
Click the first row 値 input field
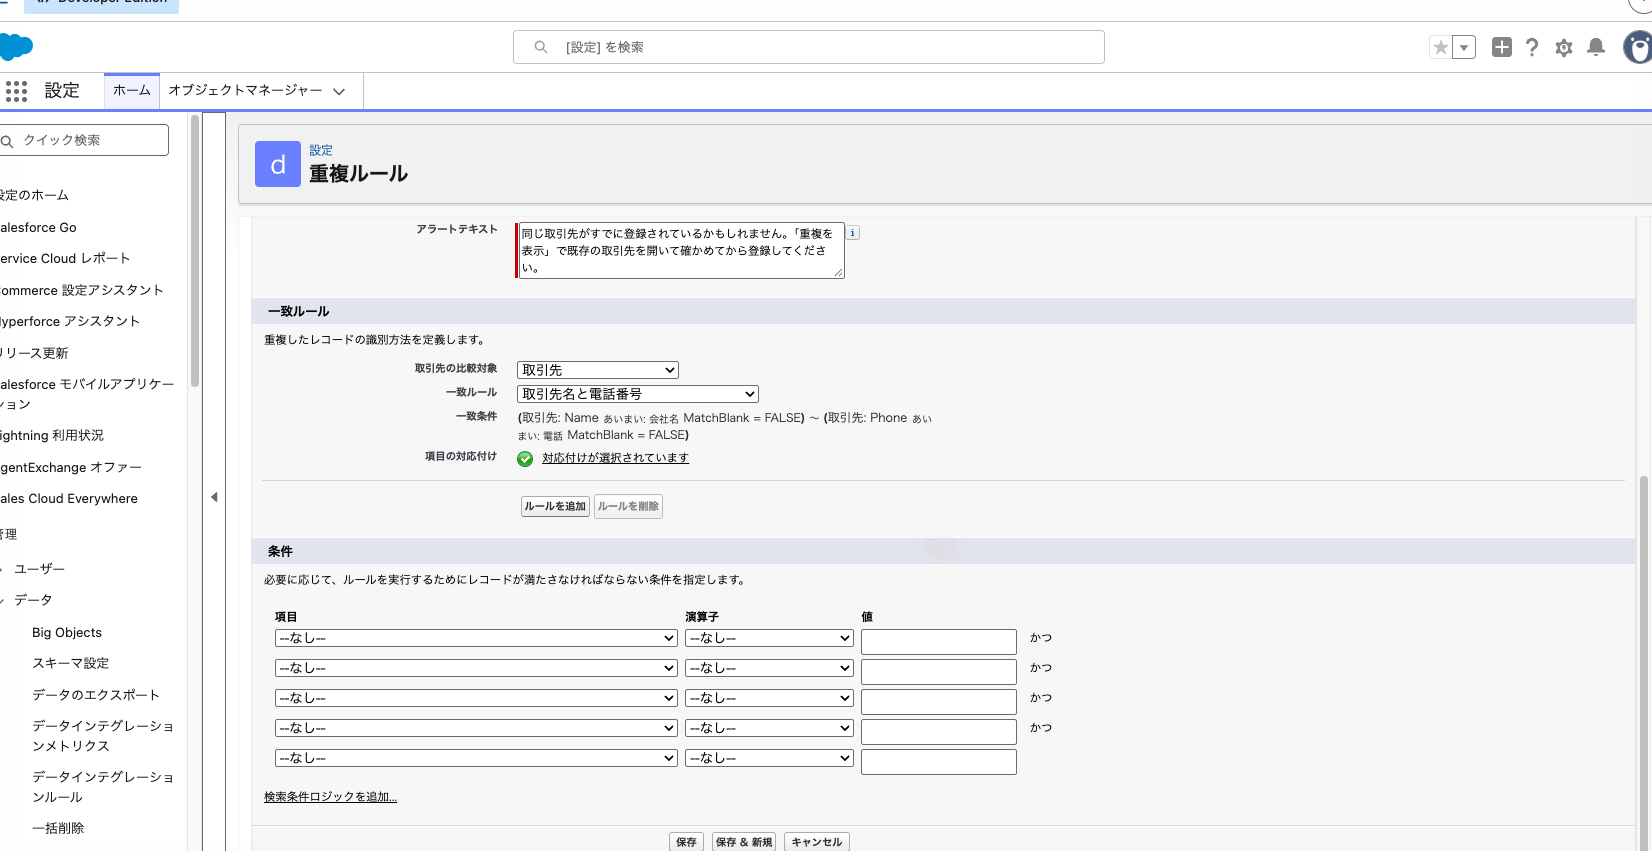pos(938,641)
